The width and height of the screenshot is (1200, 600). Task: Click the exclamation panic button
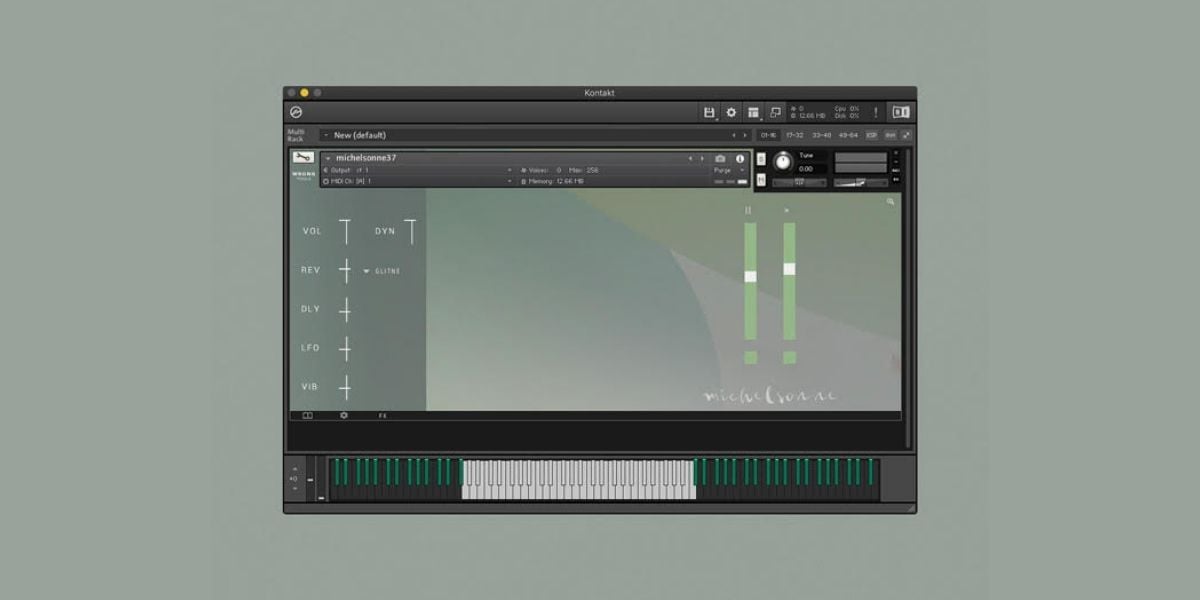pyautogui.click(x=876, y=112)
